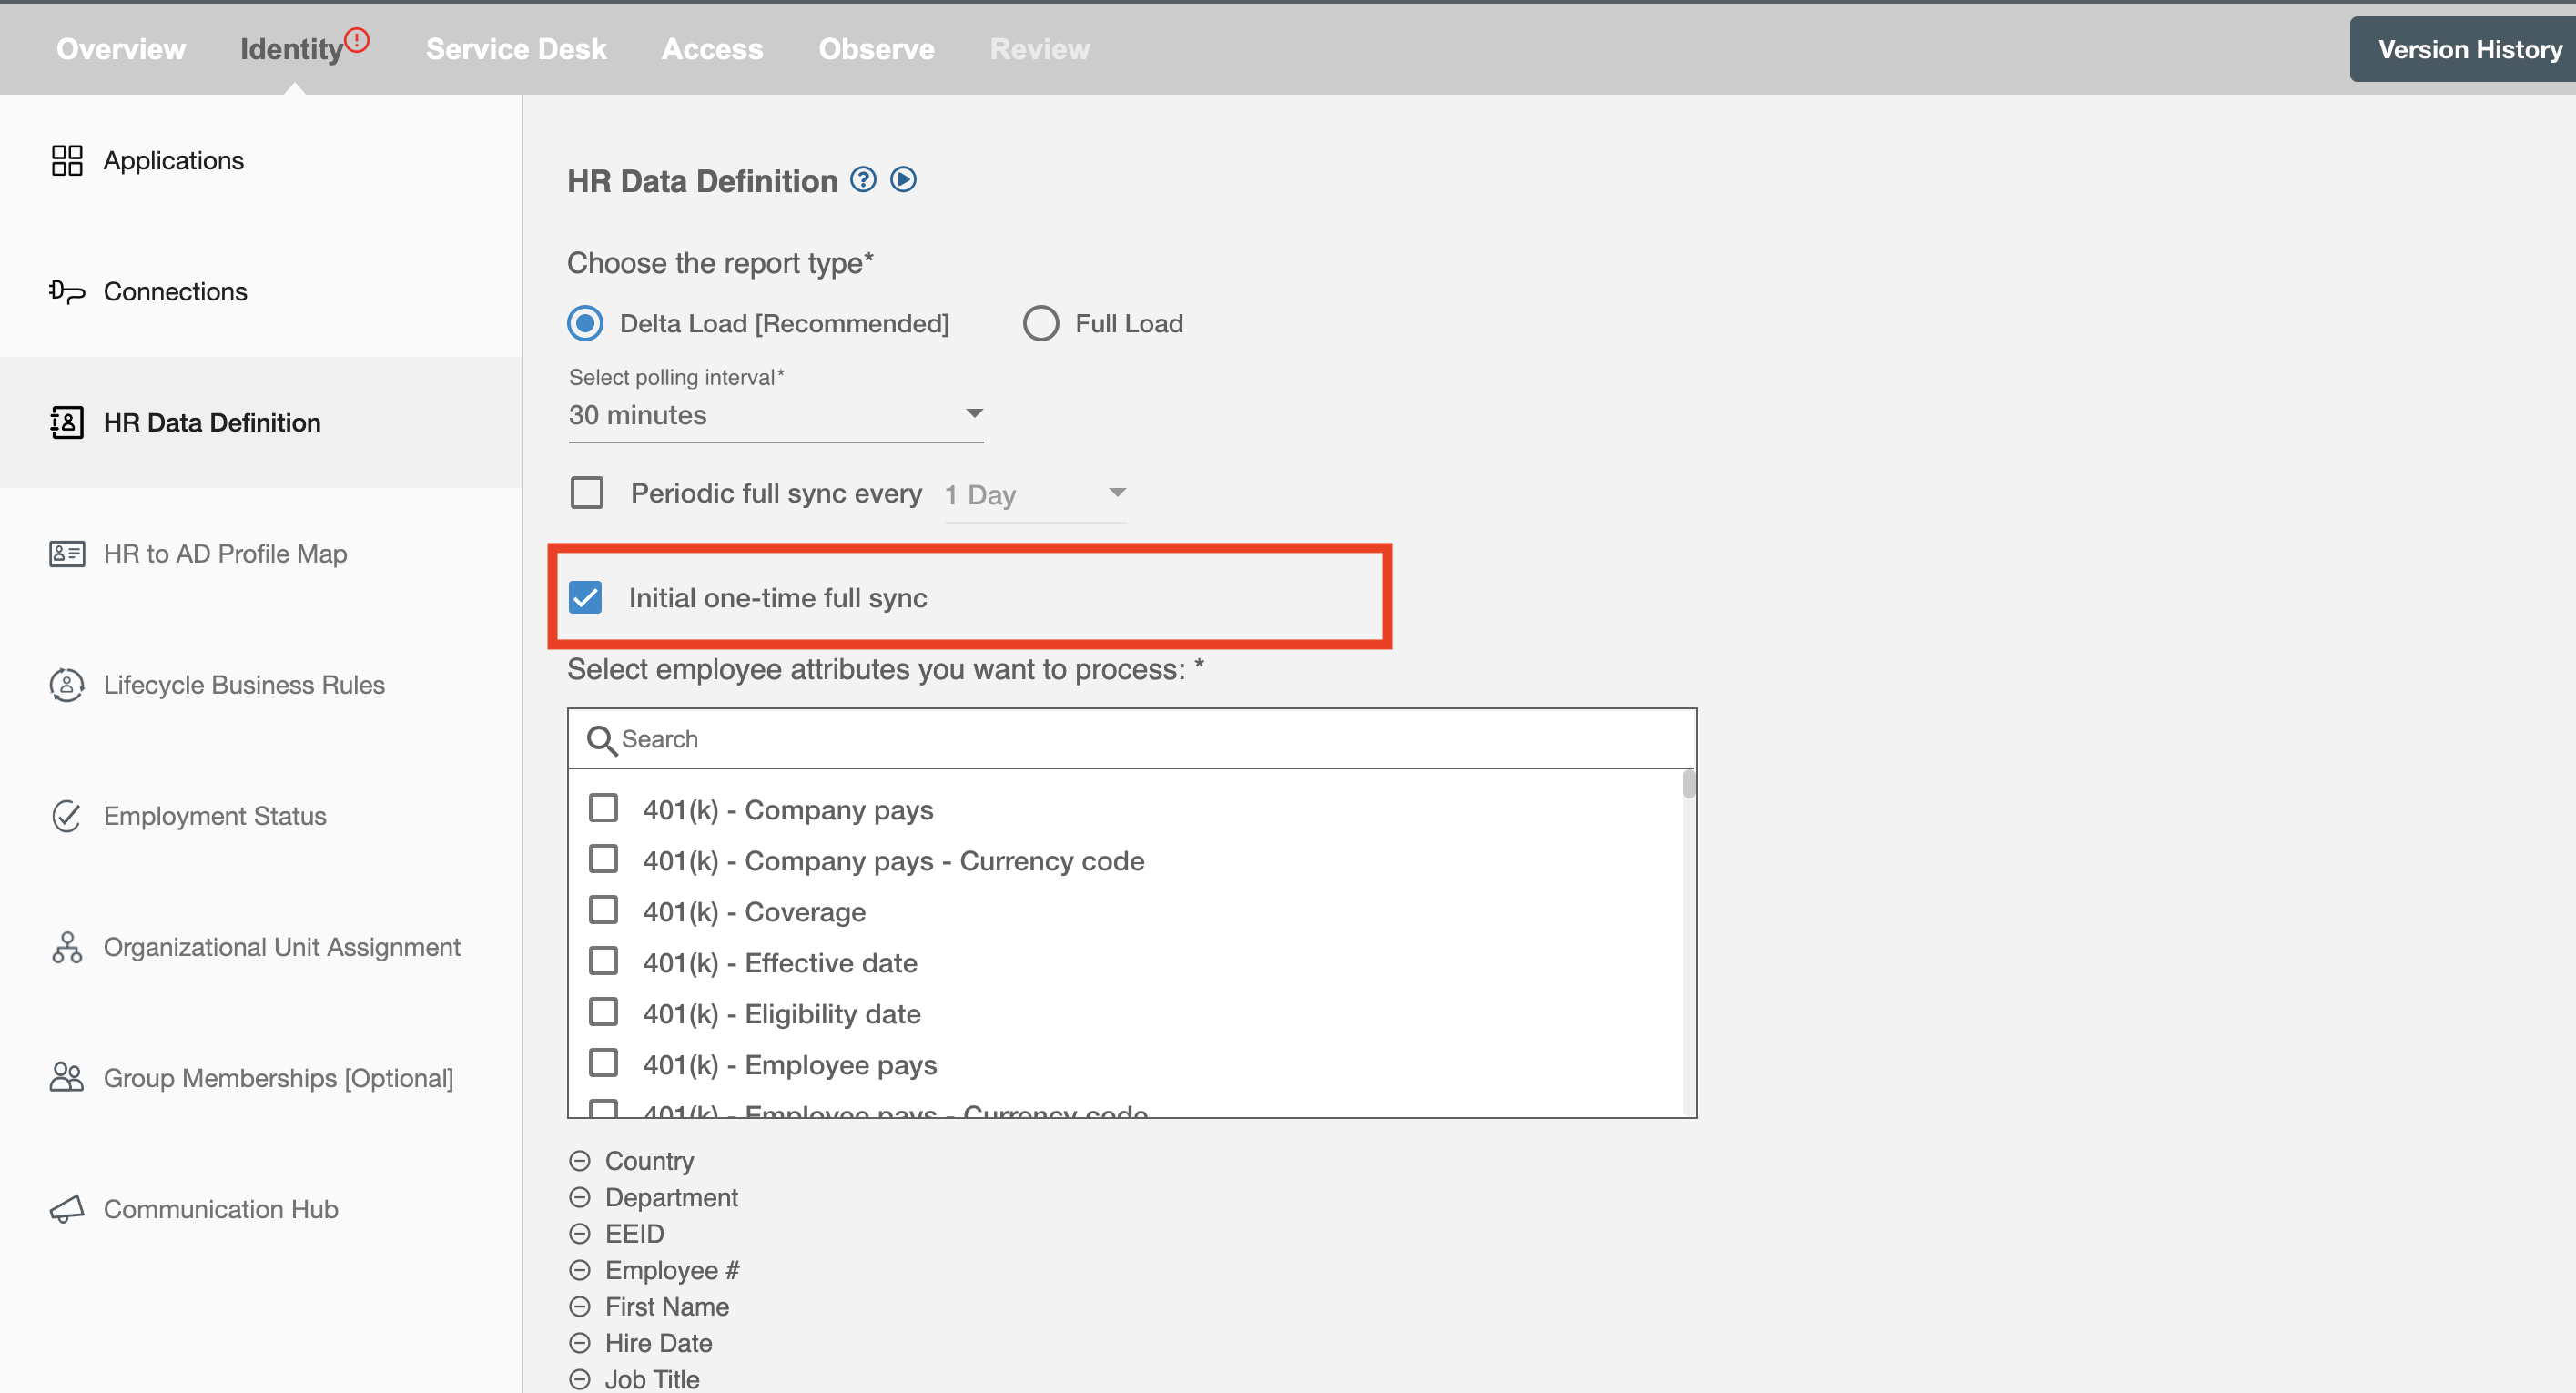Viewport: 2576px width, 1393px height.
Task: Open the Review tab
Action: click(1039, 49)
